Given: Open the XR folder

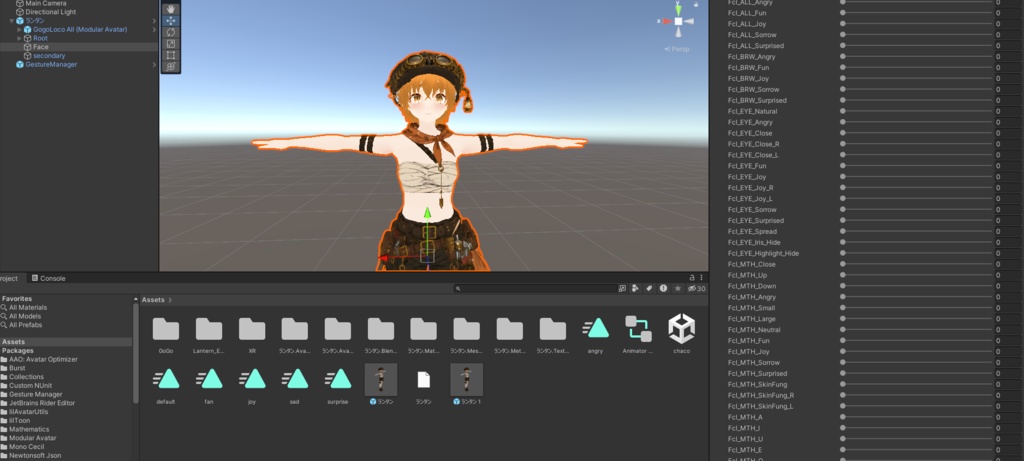Looking at the screenshot, I should [x=252, y=328].
